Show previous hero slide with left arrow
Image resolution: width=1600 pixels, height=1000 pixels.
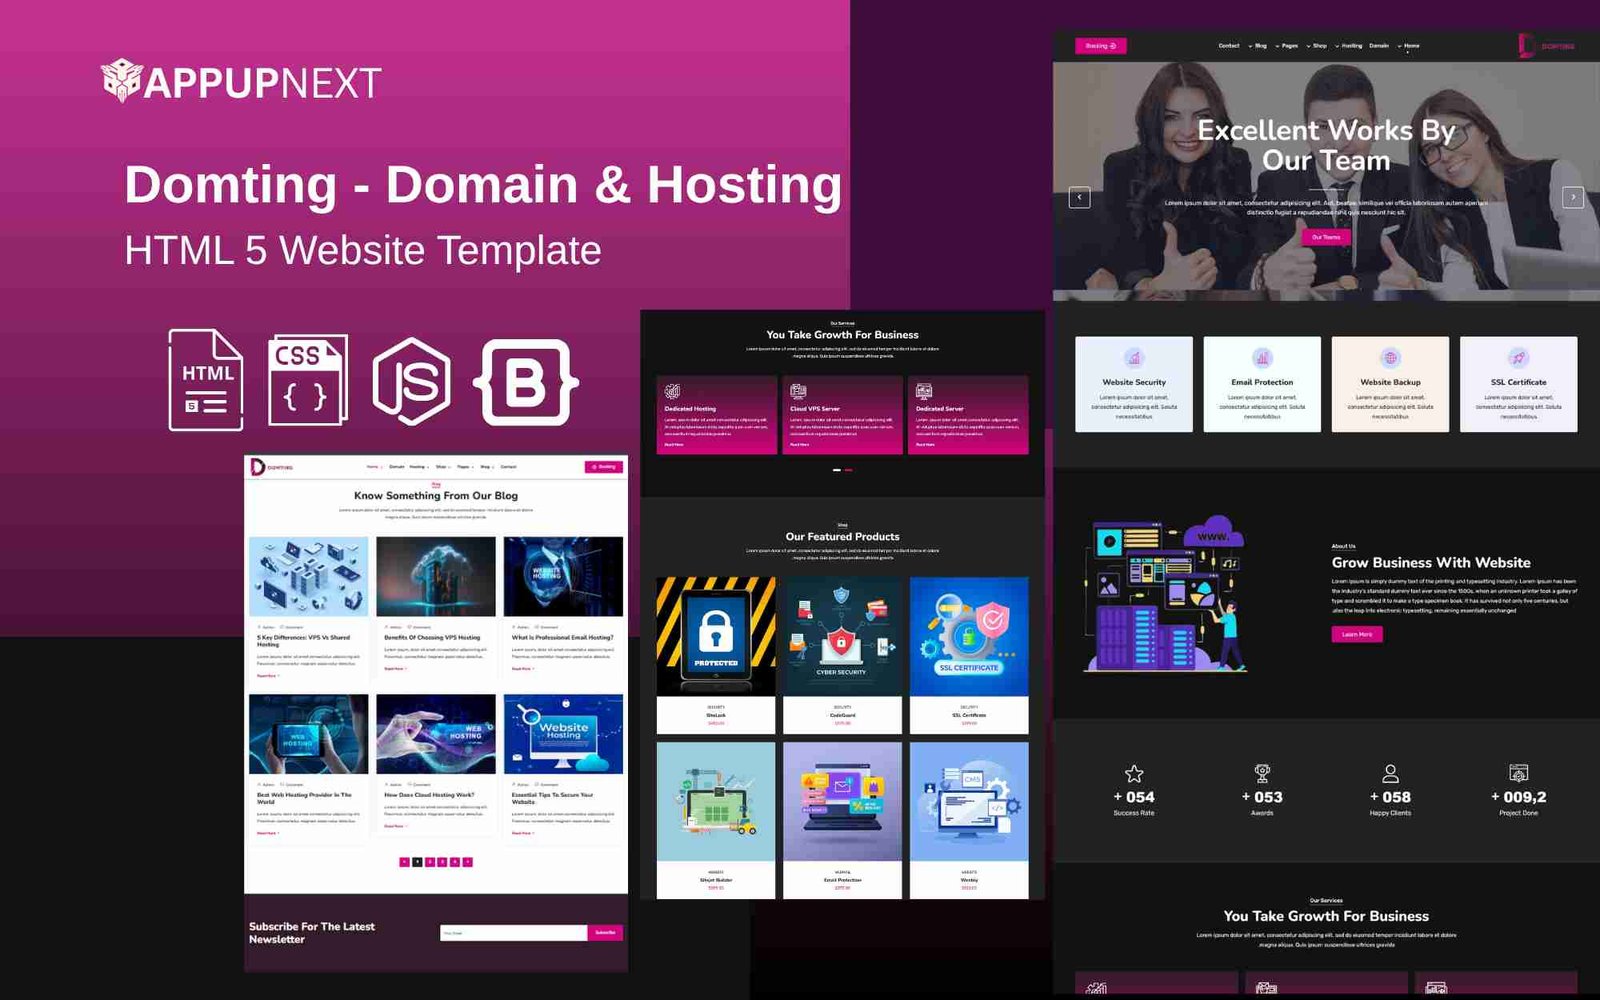1080,197
